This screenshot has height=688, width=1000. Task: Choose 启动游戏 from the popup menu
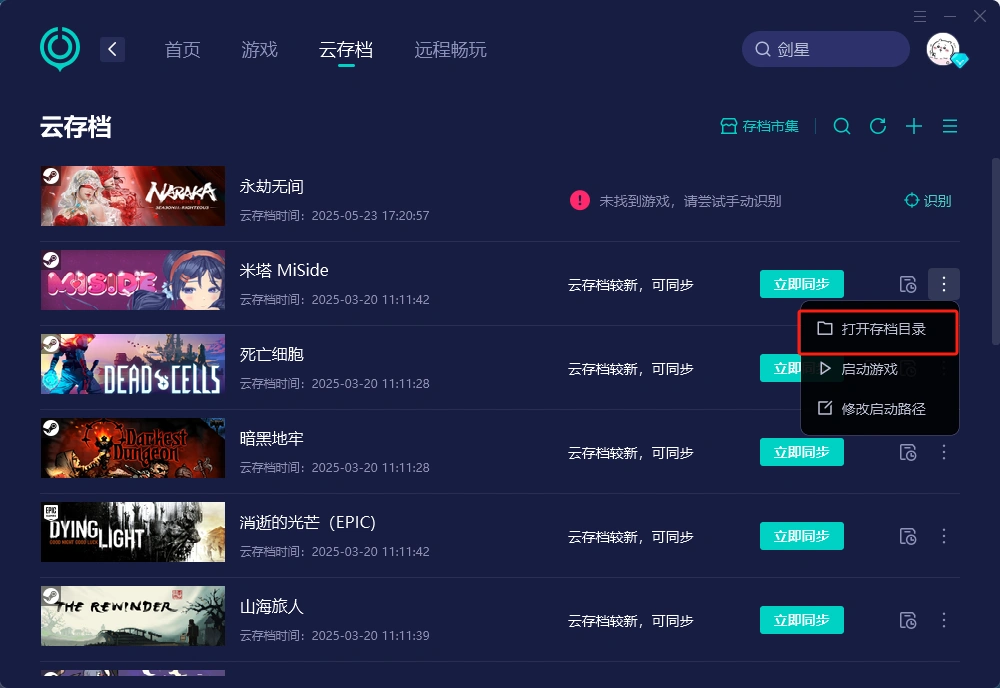click(879, 369)
